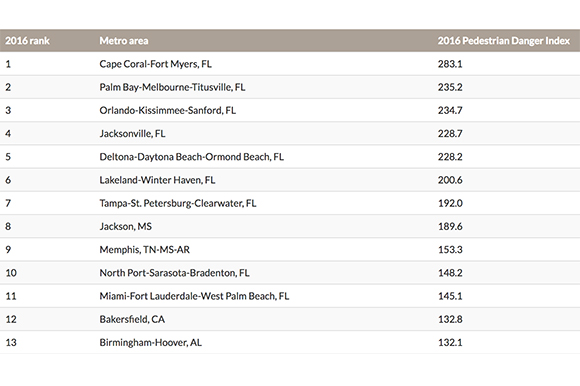Click rank number 12 in the Bakersfield row
Viewport: 580px width, 386px height.
11,319
